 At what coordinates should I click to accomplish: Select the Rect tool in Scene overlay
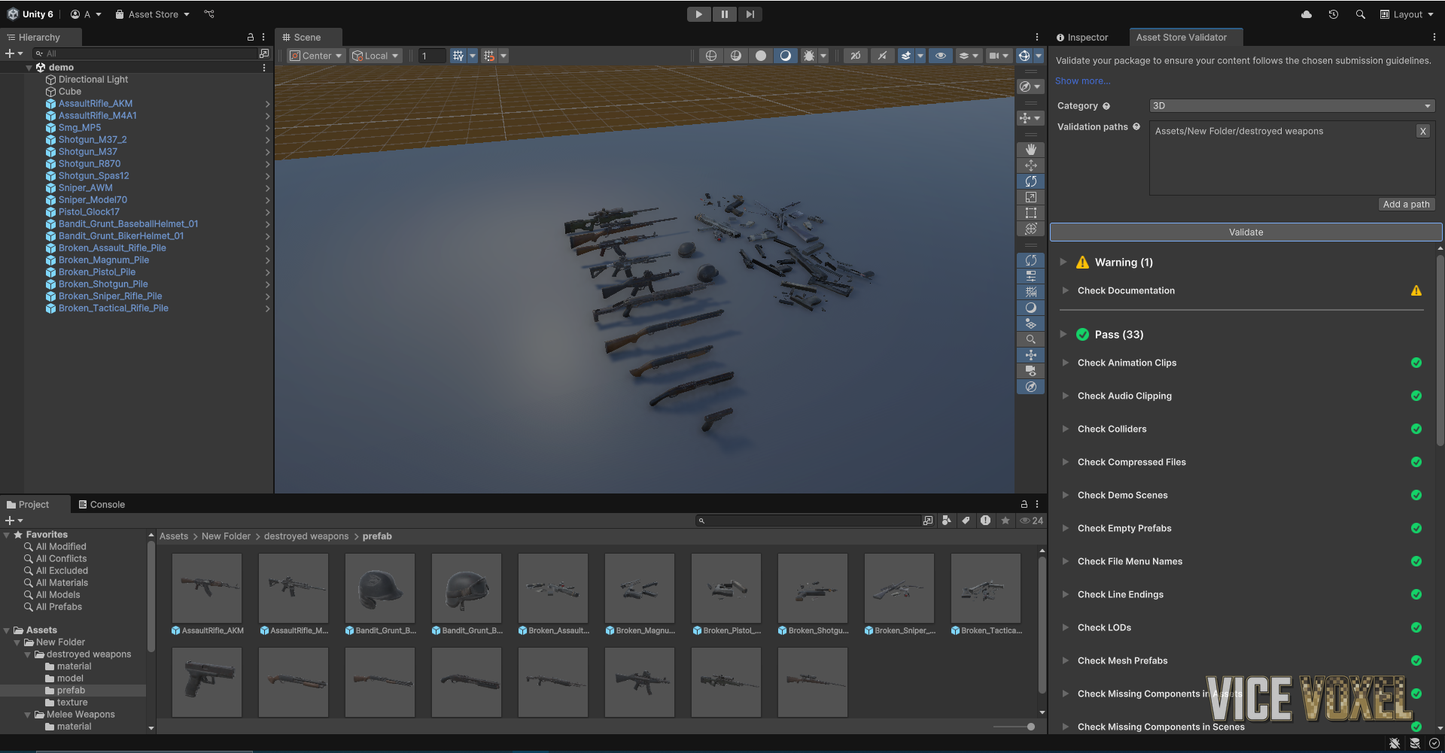1030,213
